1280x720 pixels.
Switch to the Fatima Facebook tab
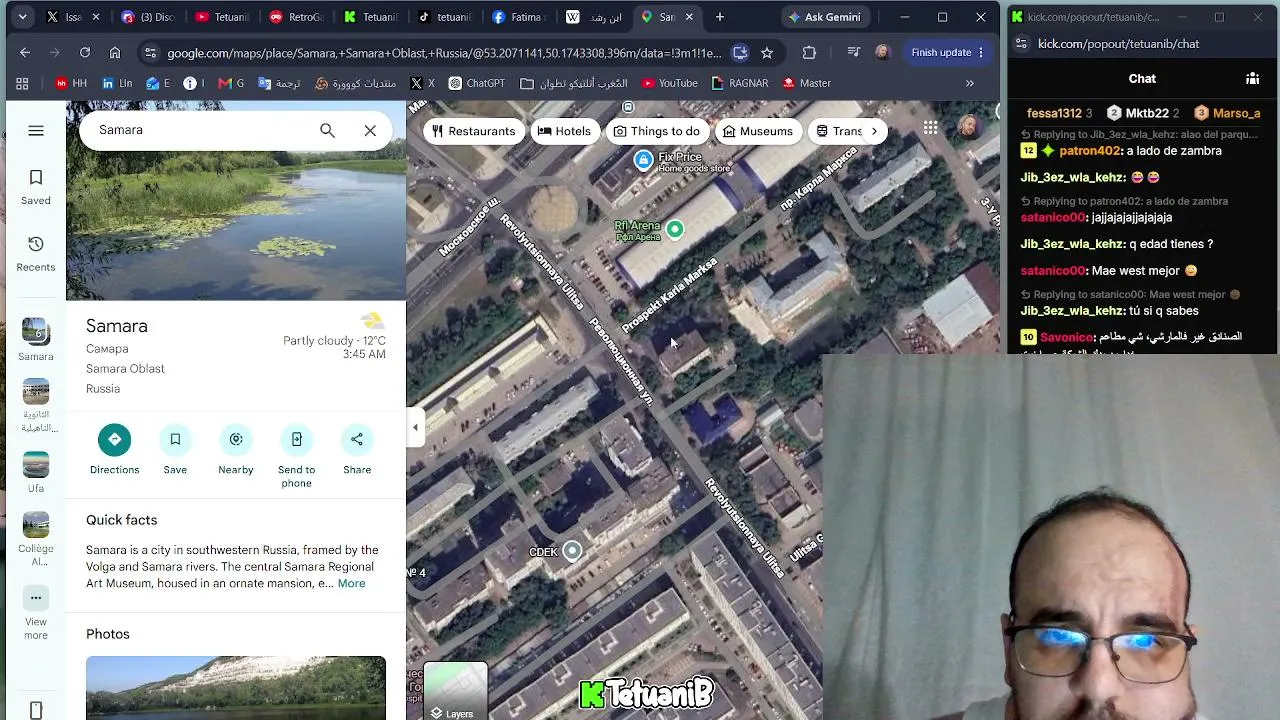(x=522, y=17)
